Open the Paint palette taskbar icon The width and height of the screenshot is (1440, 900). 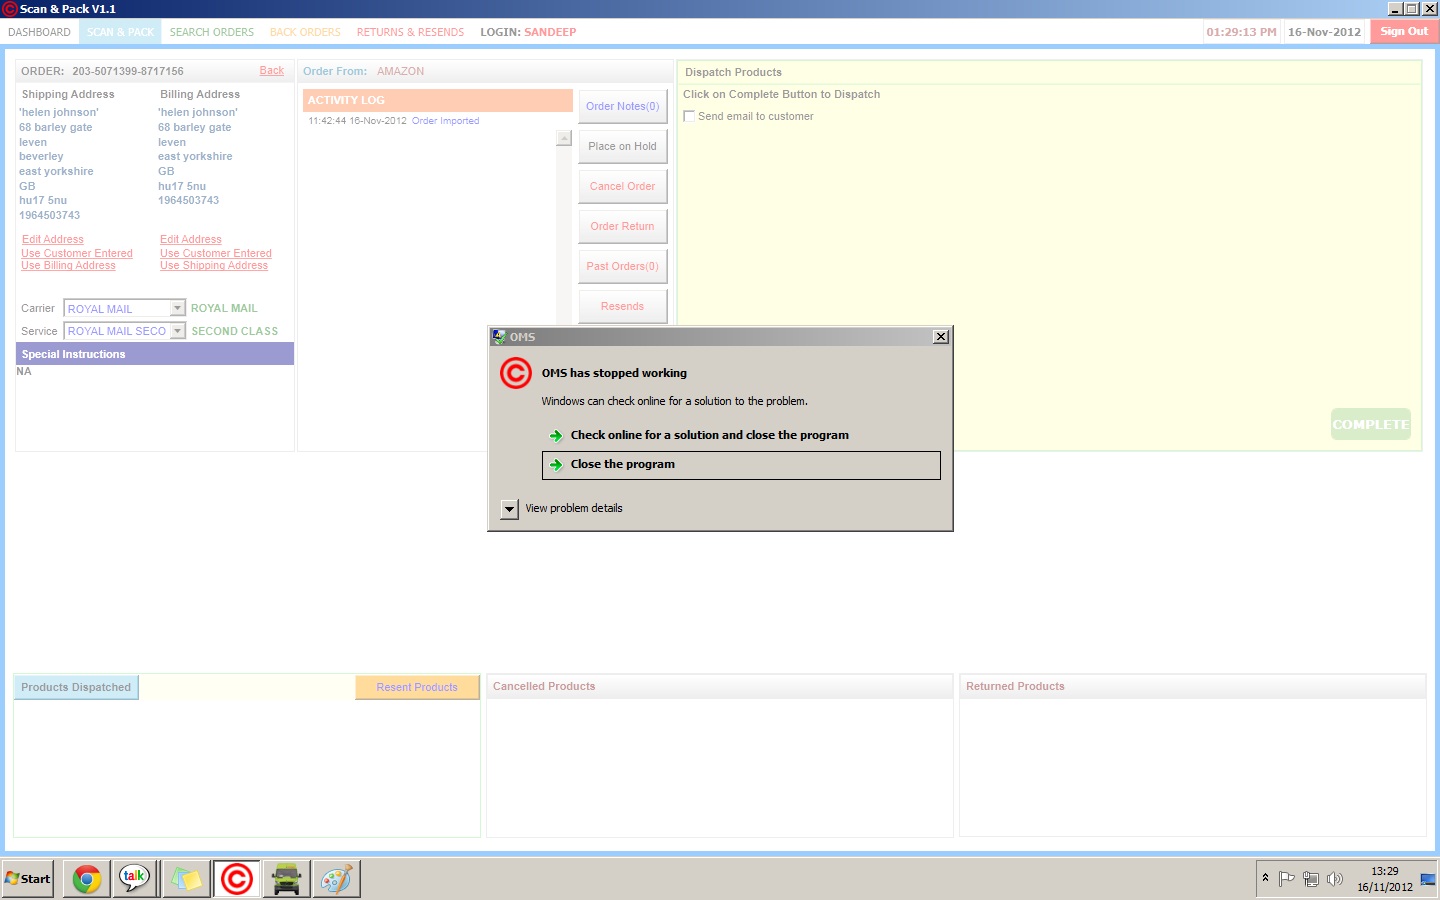(x=336, y=879)
